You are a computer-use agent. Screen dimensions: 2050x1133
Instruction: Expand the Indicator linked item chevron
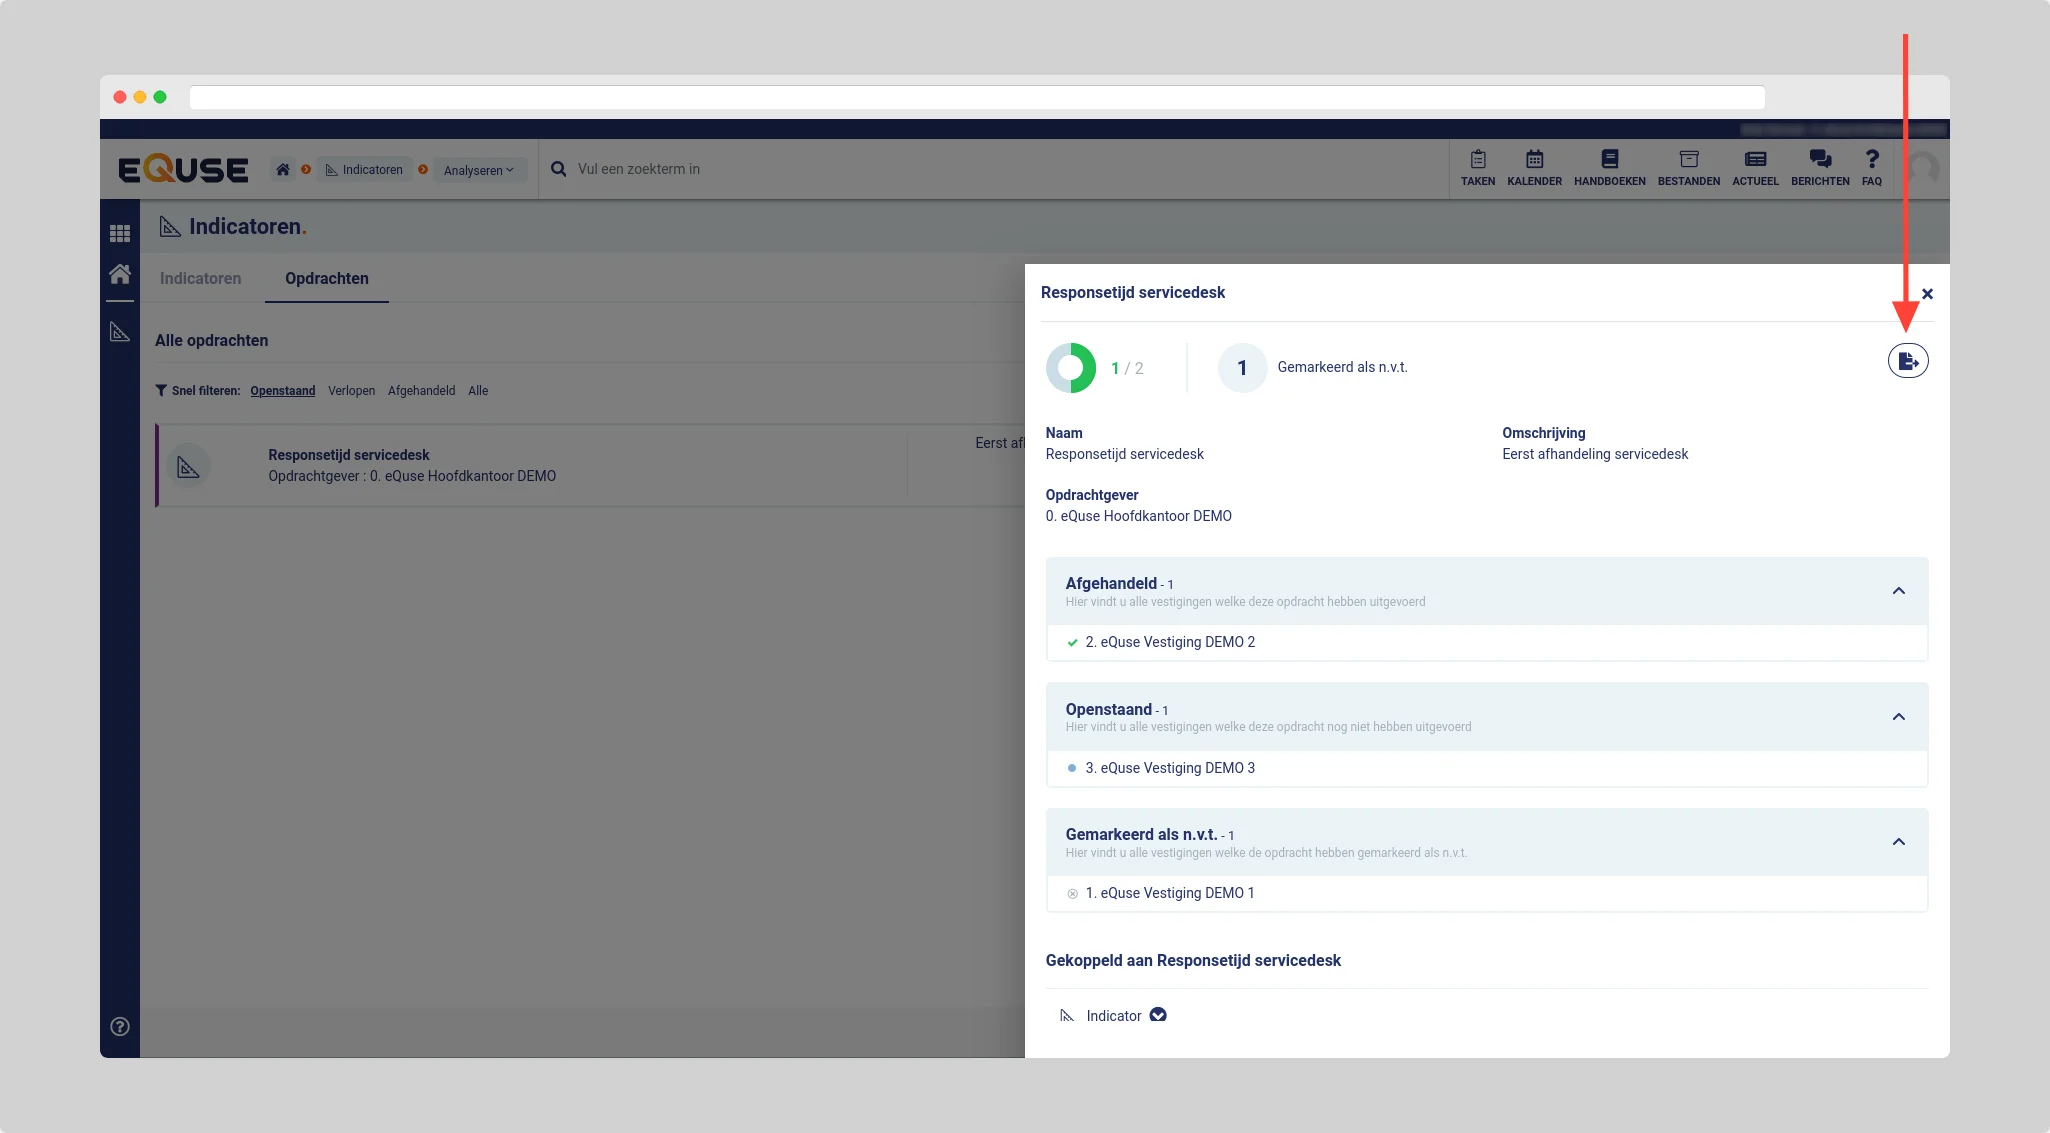pyautogui.click(x=1158, y=1015)
